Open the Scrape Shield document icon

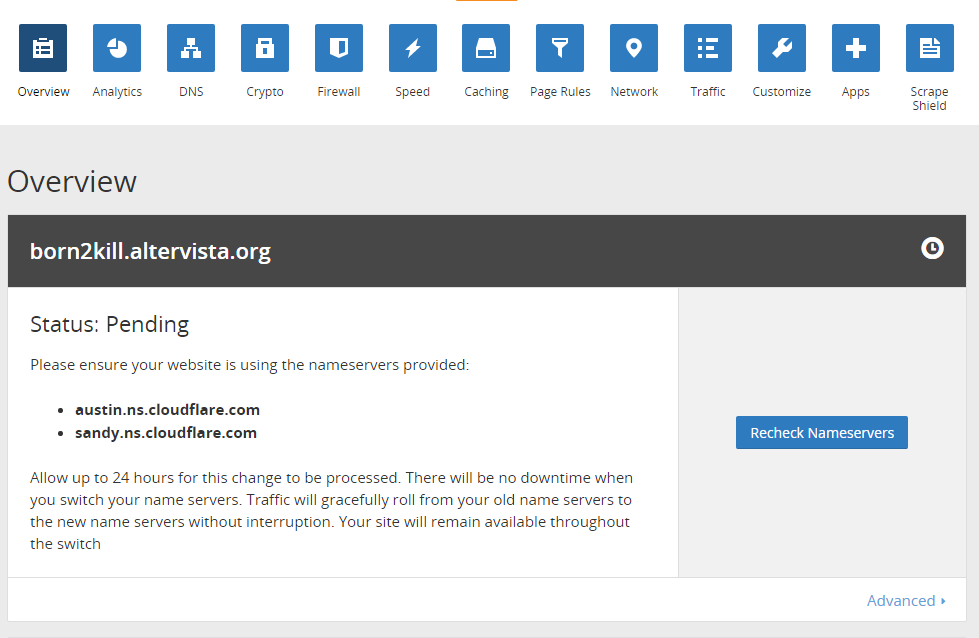click(x=930, y=48)
